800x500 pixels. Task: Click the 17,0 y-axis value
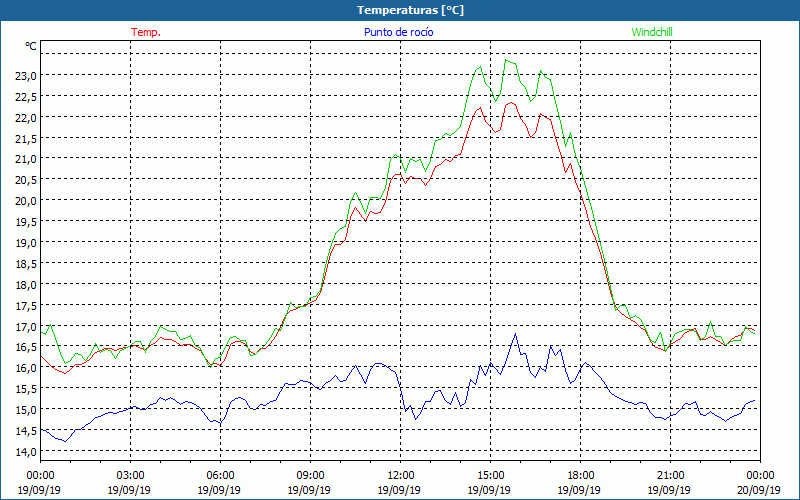27,326
